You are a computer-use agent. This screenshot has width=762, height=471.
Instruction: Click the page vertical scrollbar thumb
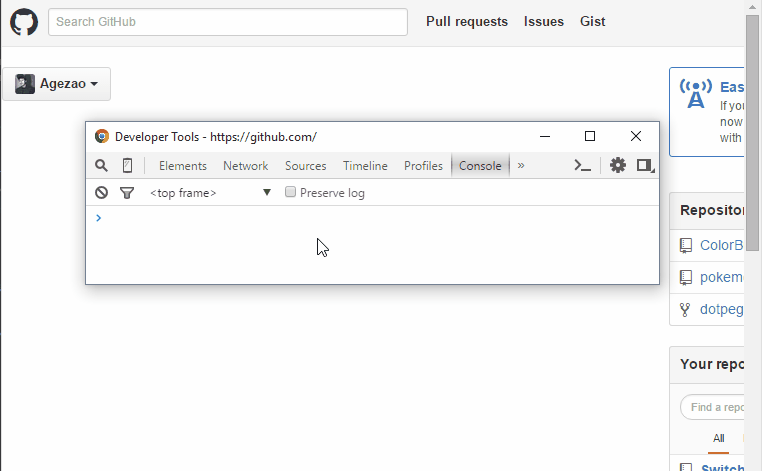[752, 133]
